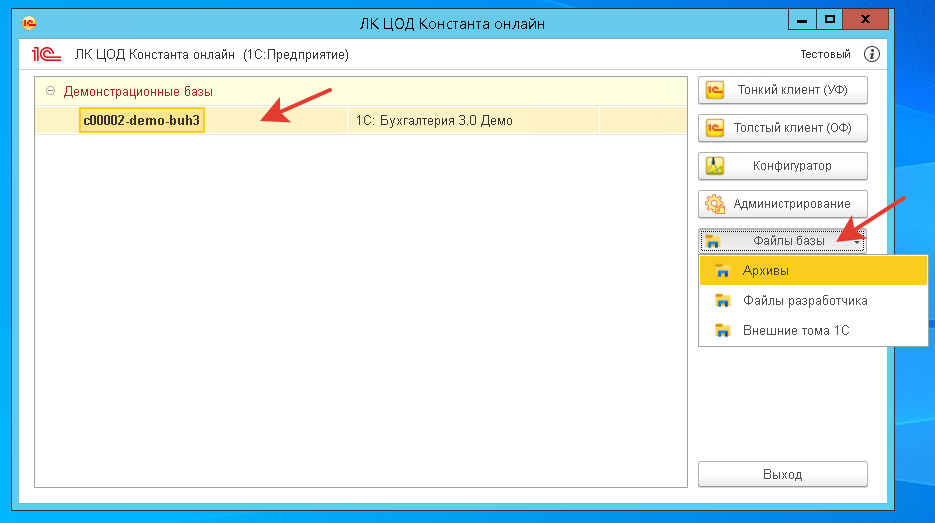Click the folder icon beside Архивы
935x523 pixels.
[x=722, y=271]
